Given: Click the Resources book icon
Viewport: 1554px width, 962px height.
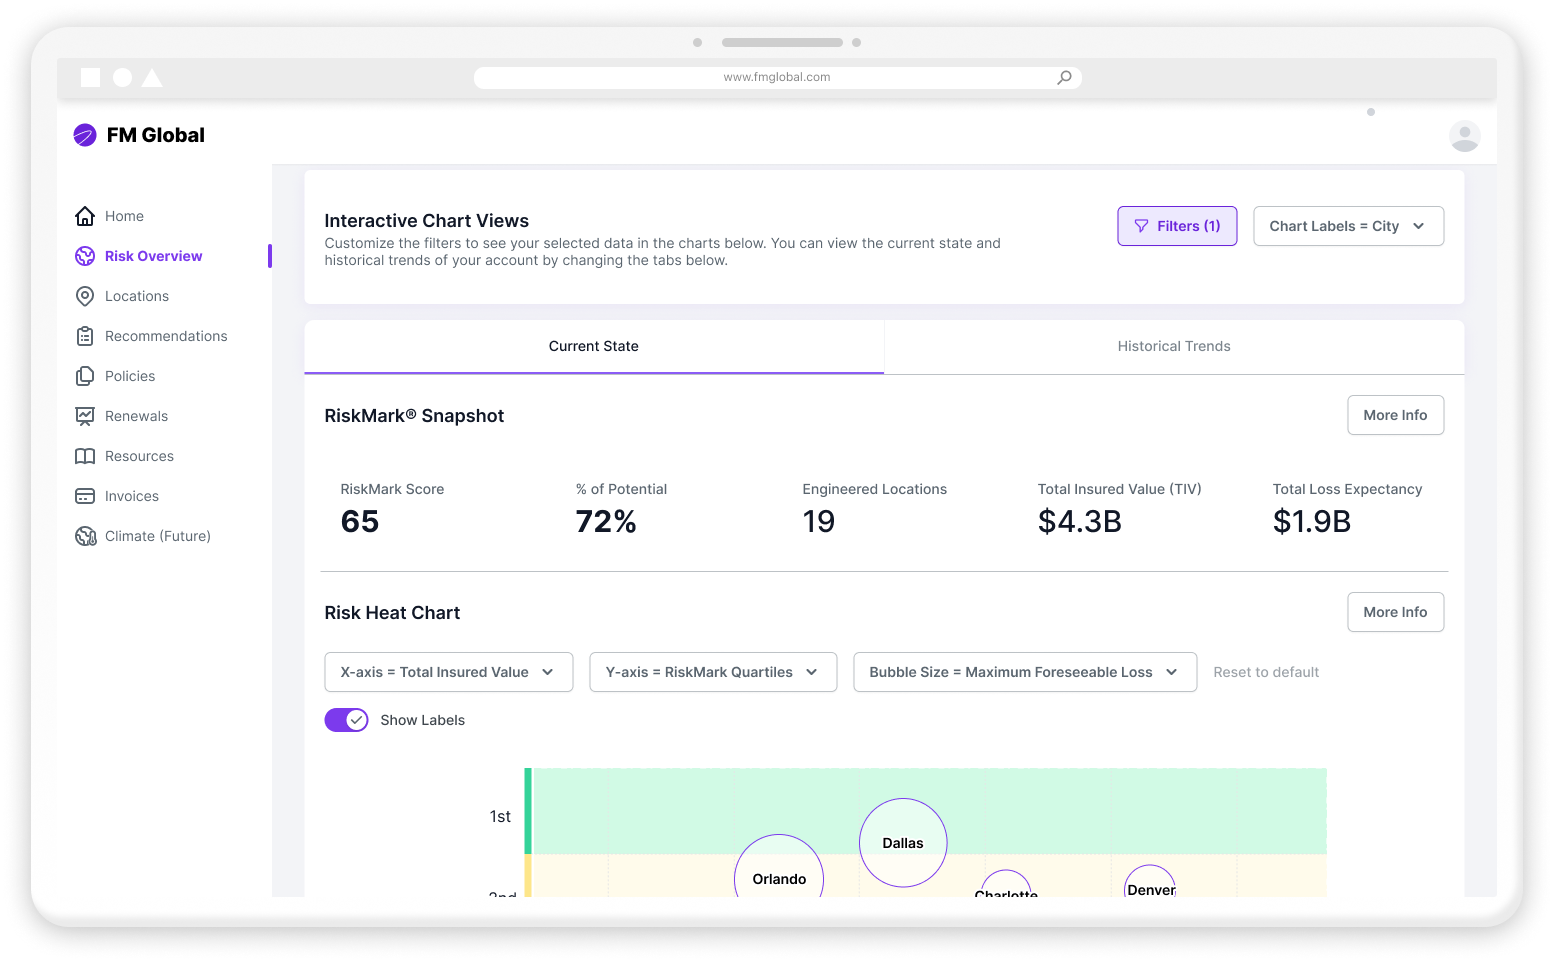Looking at the screenshot, I should 85,456.
